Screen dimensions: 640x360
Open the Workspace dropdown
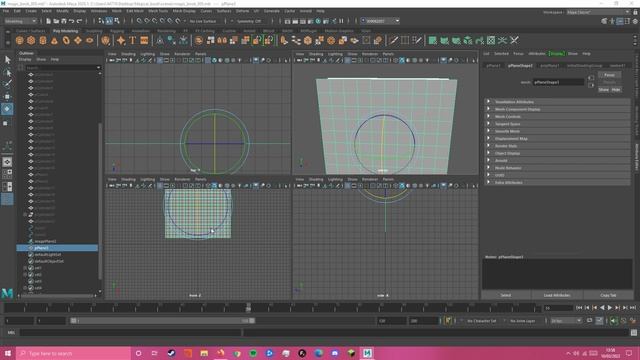click(598, 12)
